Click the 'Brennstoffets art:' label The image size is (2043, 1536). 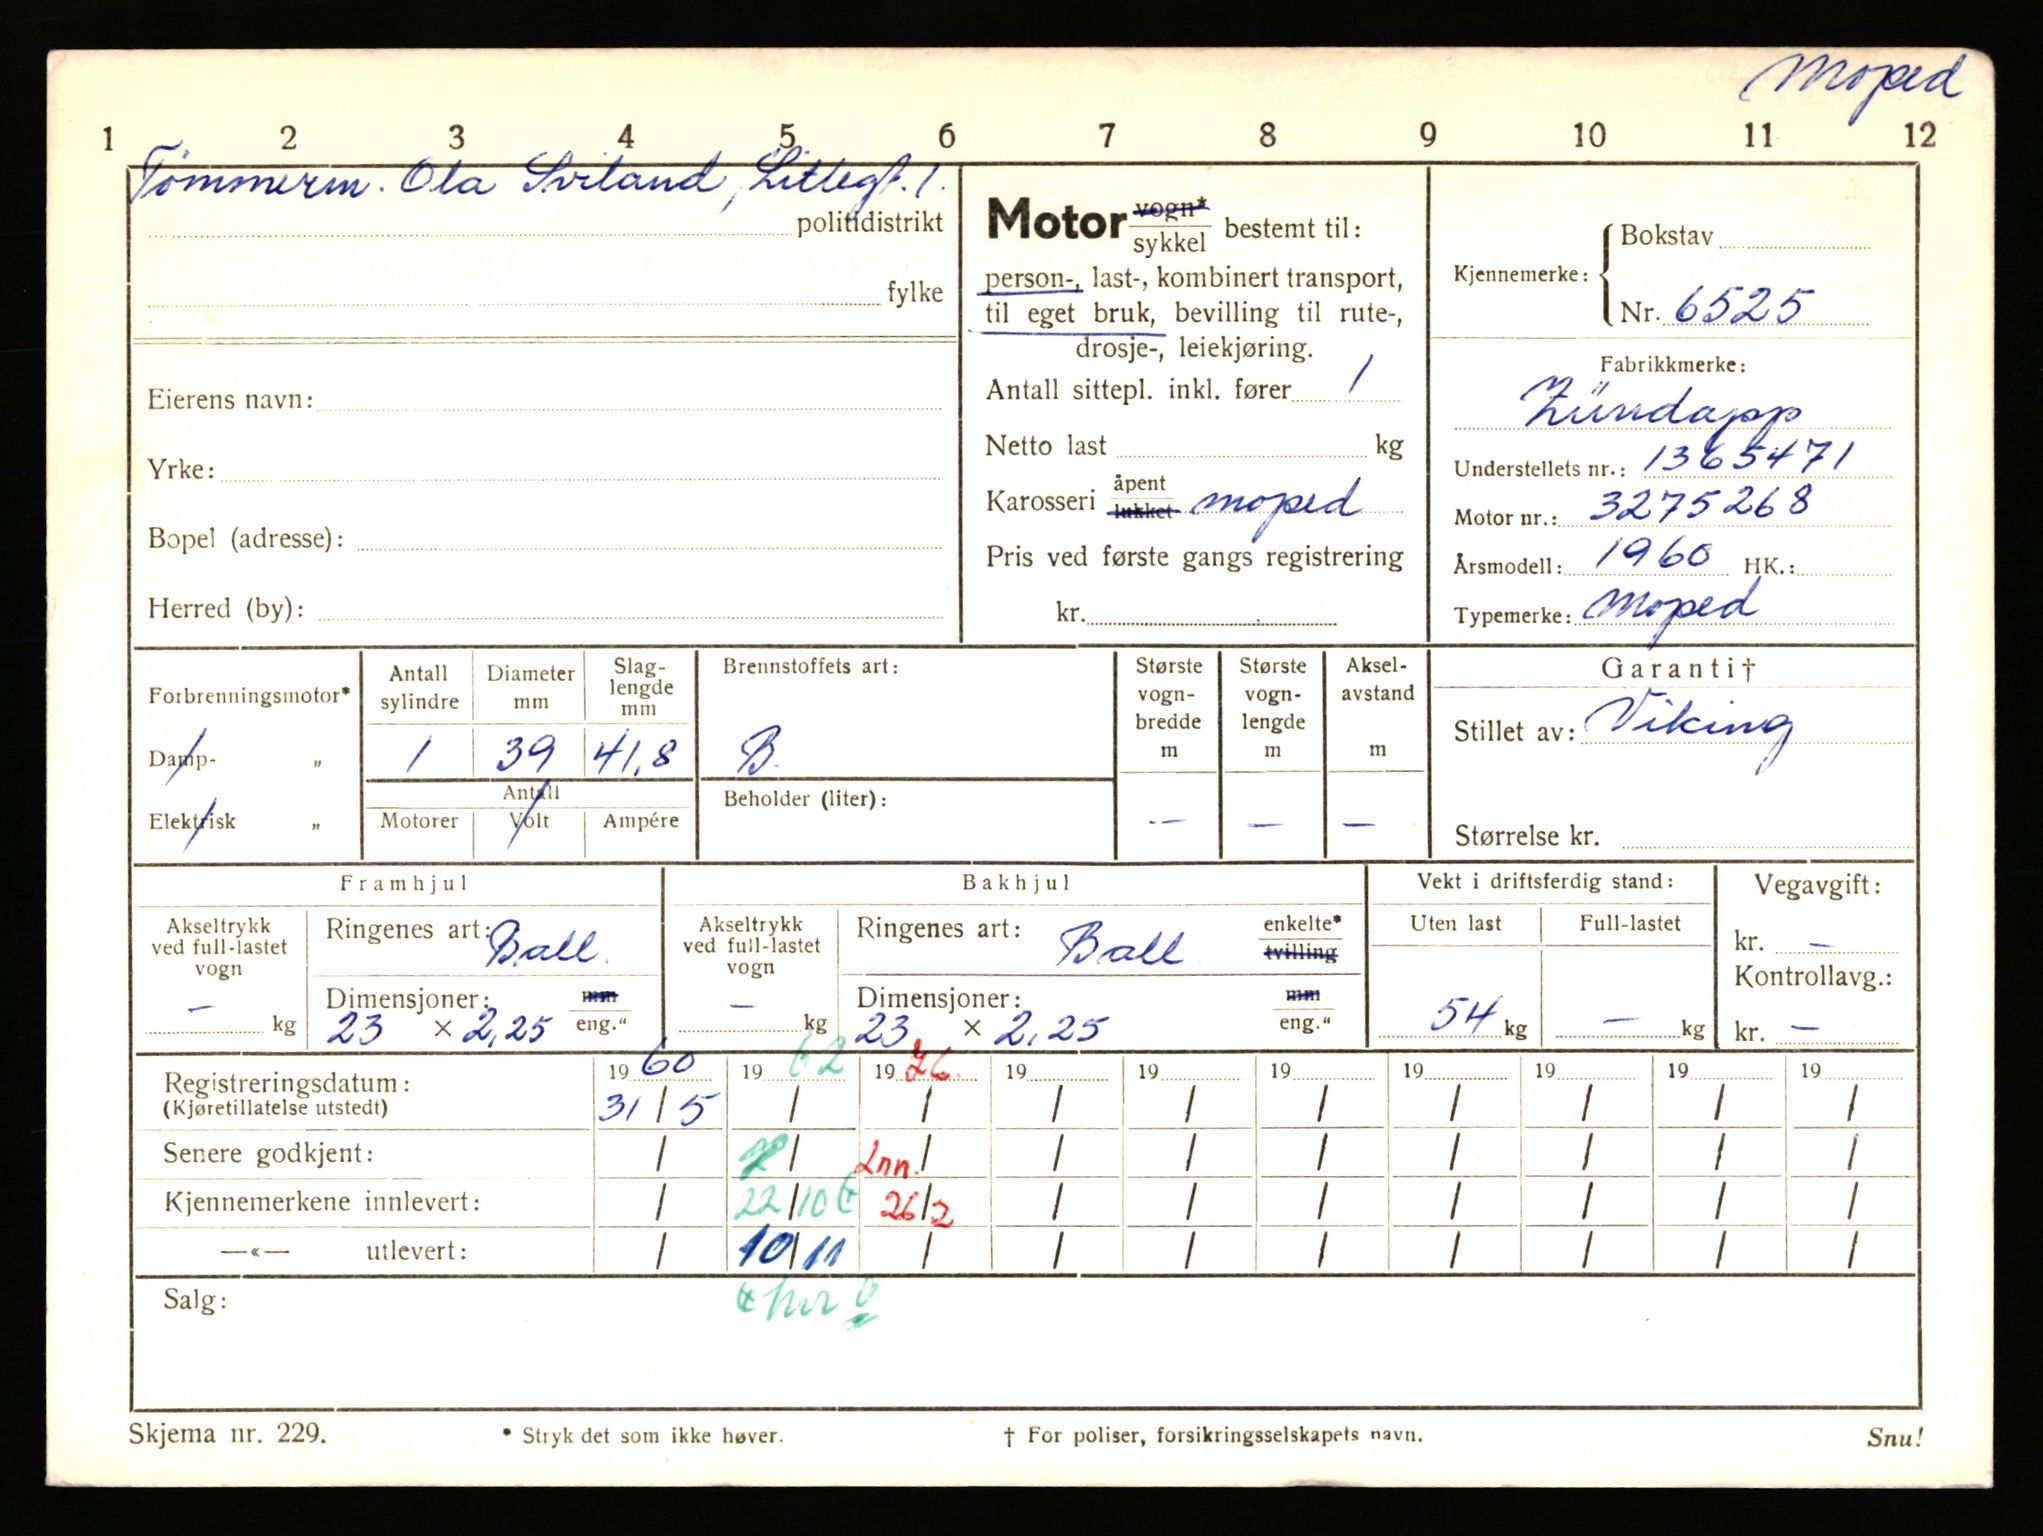[x=810, y=666]
